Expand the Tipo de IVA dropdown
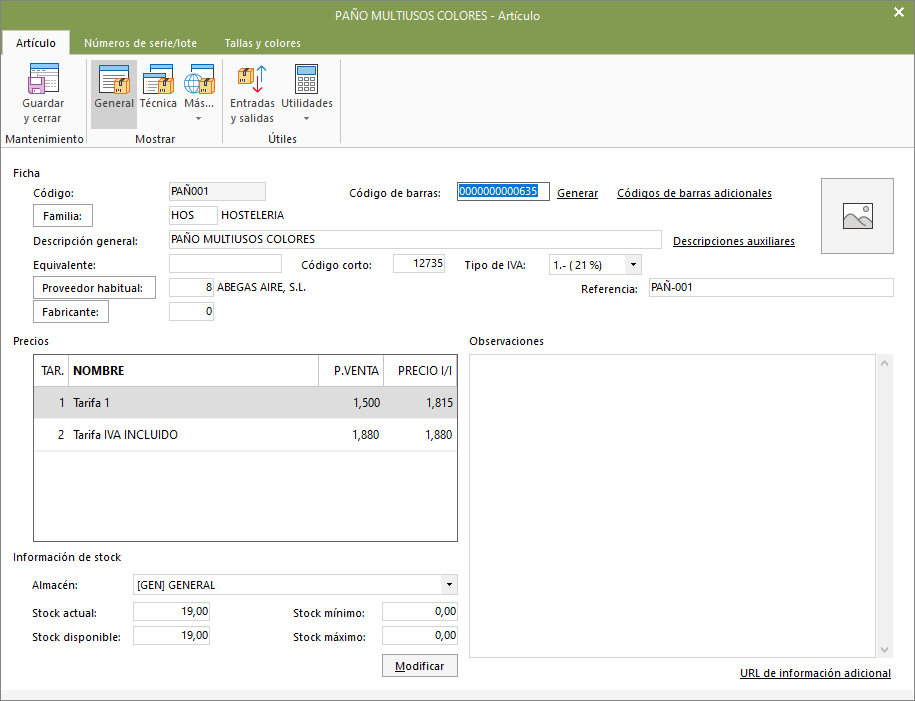 (633, 265)
